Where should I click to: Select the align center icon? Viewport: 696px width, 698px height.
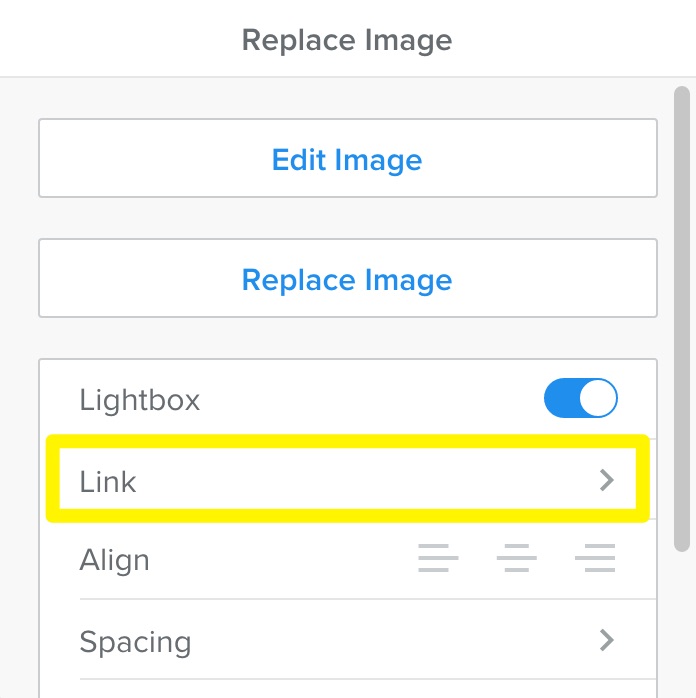(x=516, y=560)
